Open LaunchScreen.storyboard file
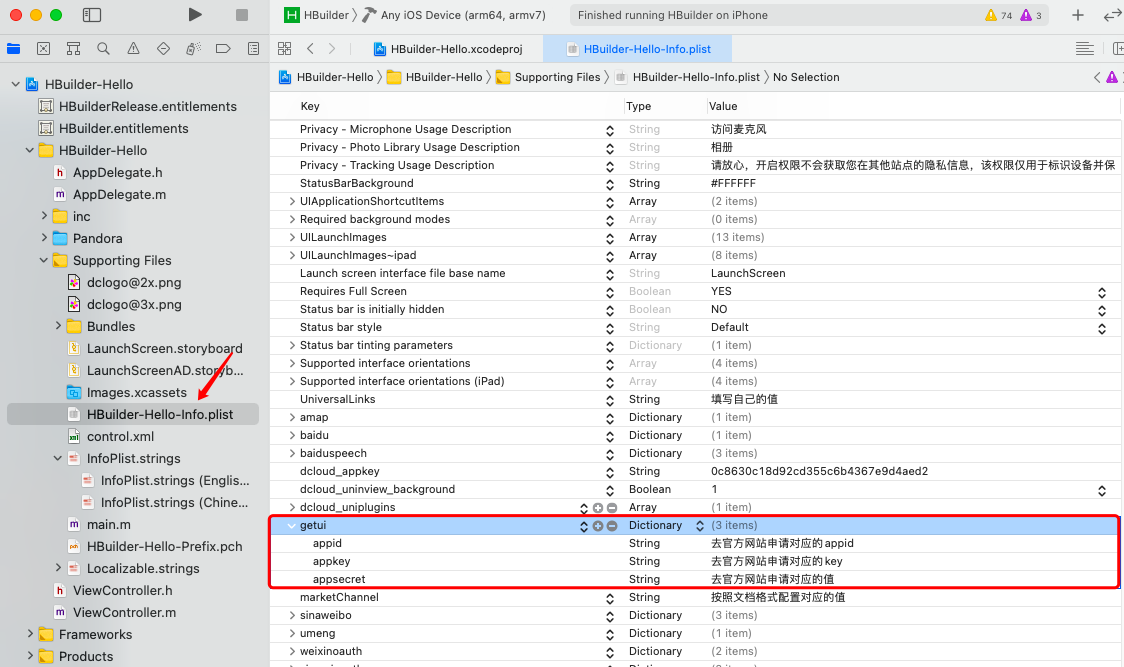The width and height of the screenshot is (1124, 667). point(164,349)
